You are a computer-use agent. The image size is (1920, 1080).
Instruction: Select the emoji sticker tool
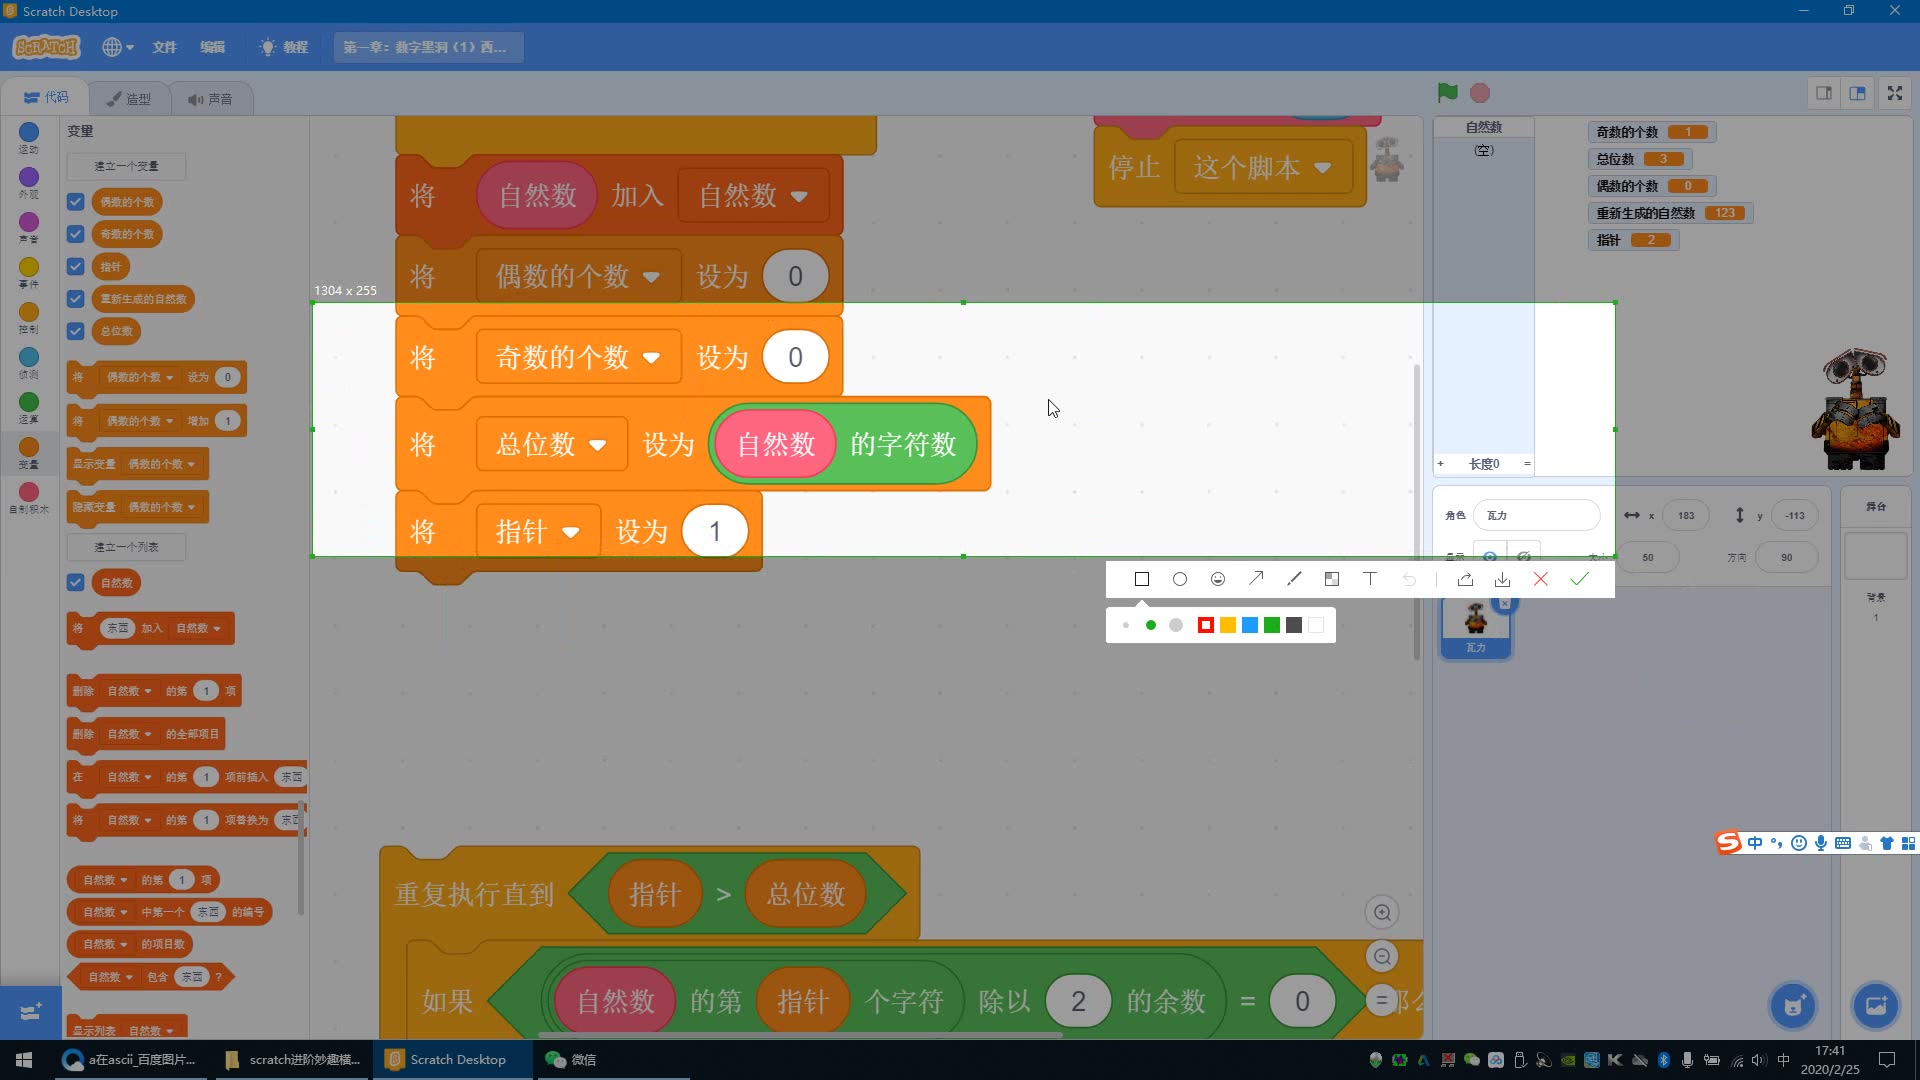click(x=1218, y=579)
